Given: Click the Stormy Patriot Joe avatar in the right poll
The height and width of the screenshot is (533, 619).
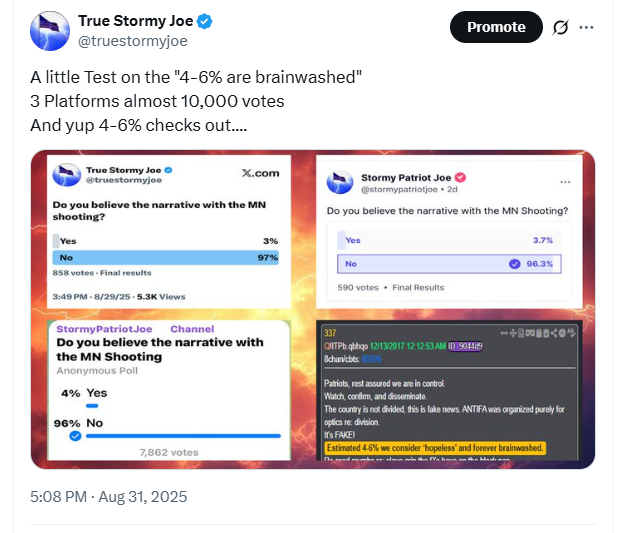Looking at the screenshot, I should point(341,182).
